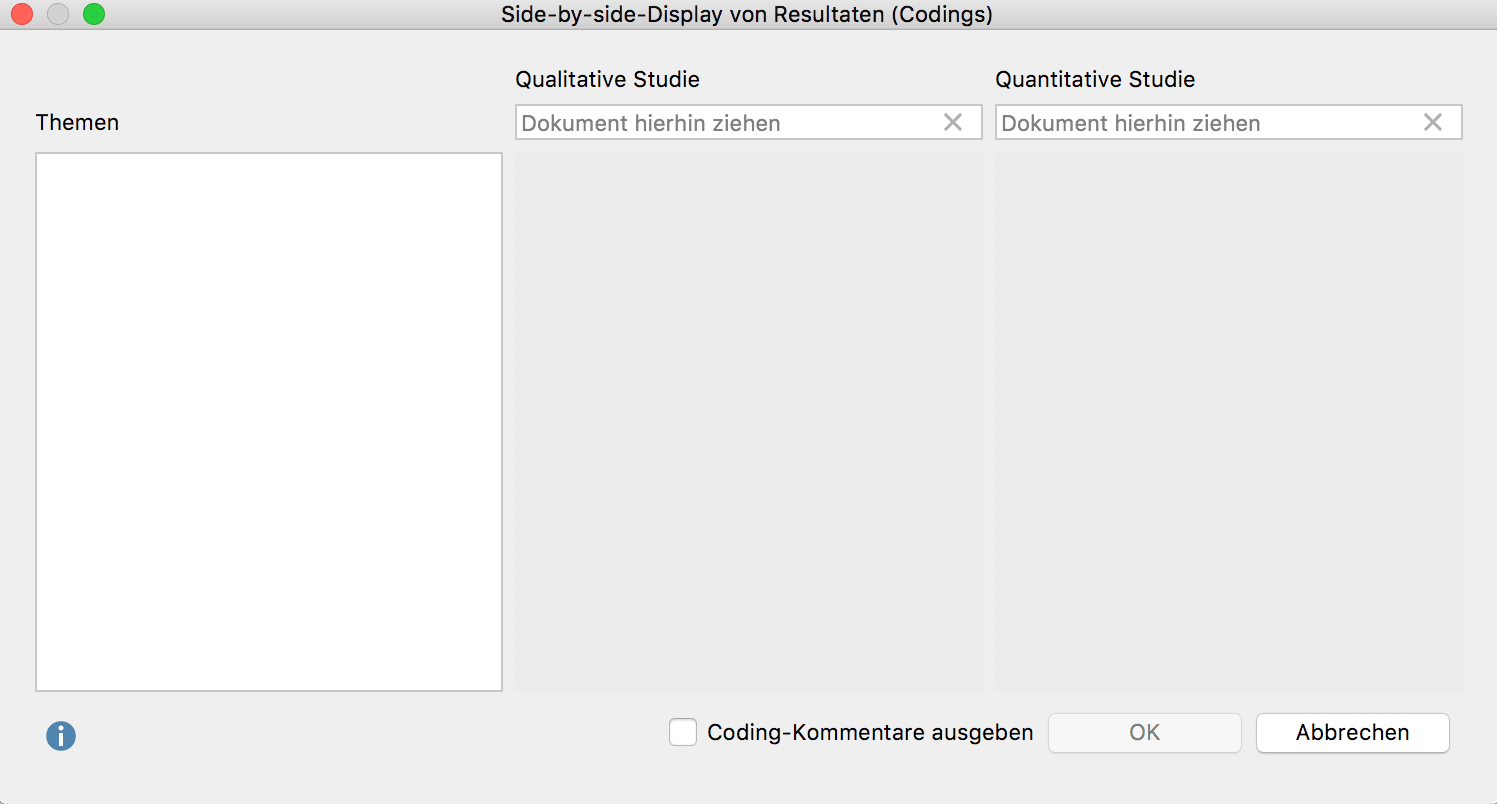Screen dimensions: 1497x804
Task: Click the Themen label
Action: coord(77,122)
